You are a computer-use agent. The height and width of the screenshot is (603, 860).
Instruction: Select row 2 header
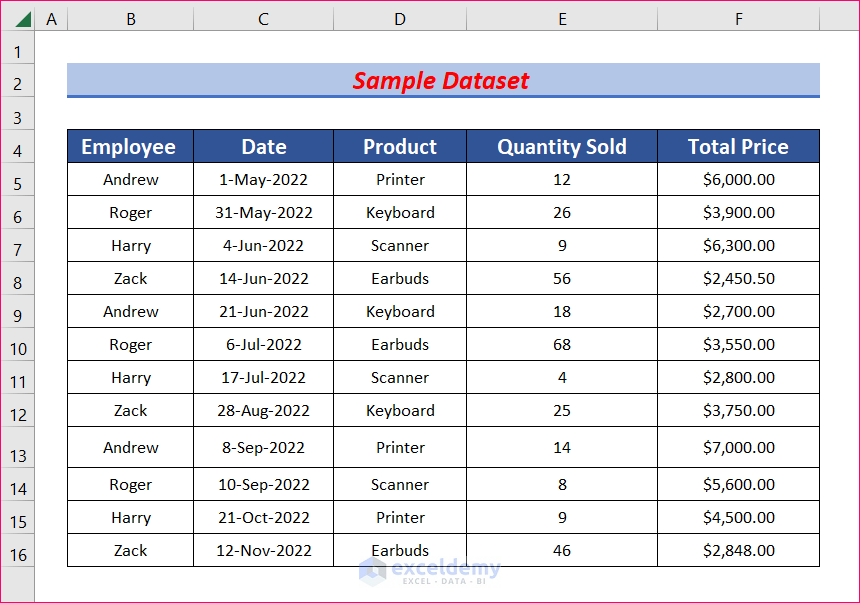click(x=18, y=81)
